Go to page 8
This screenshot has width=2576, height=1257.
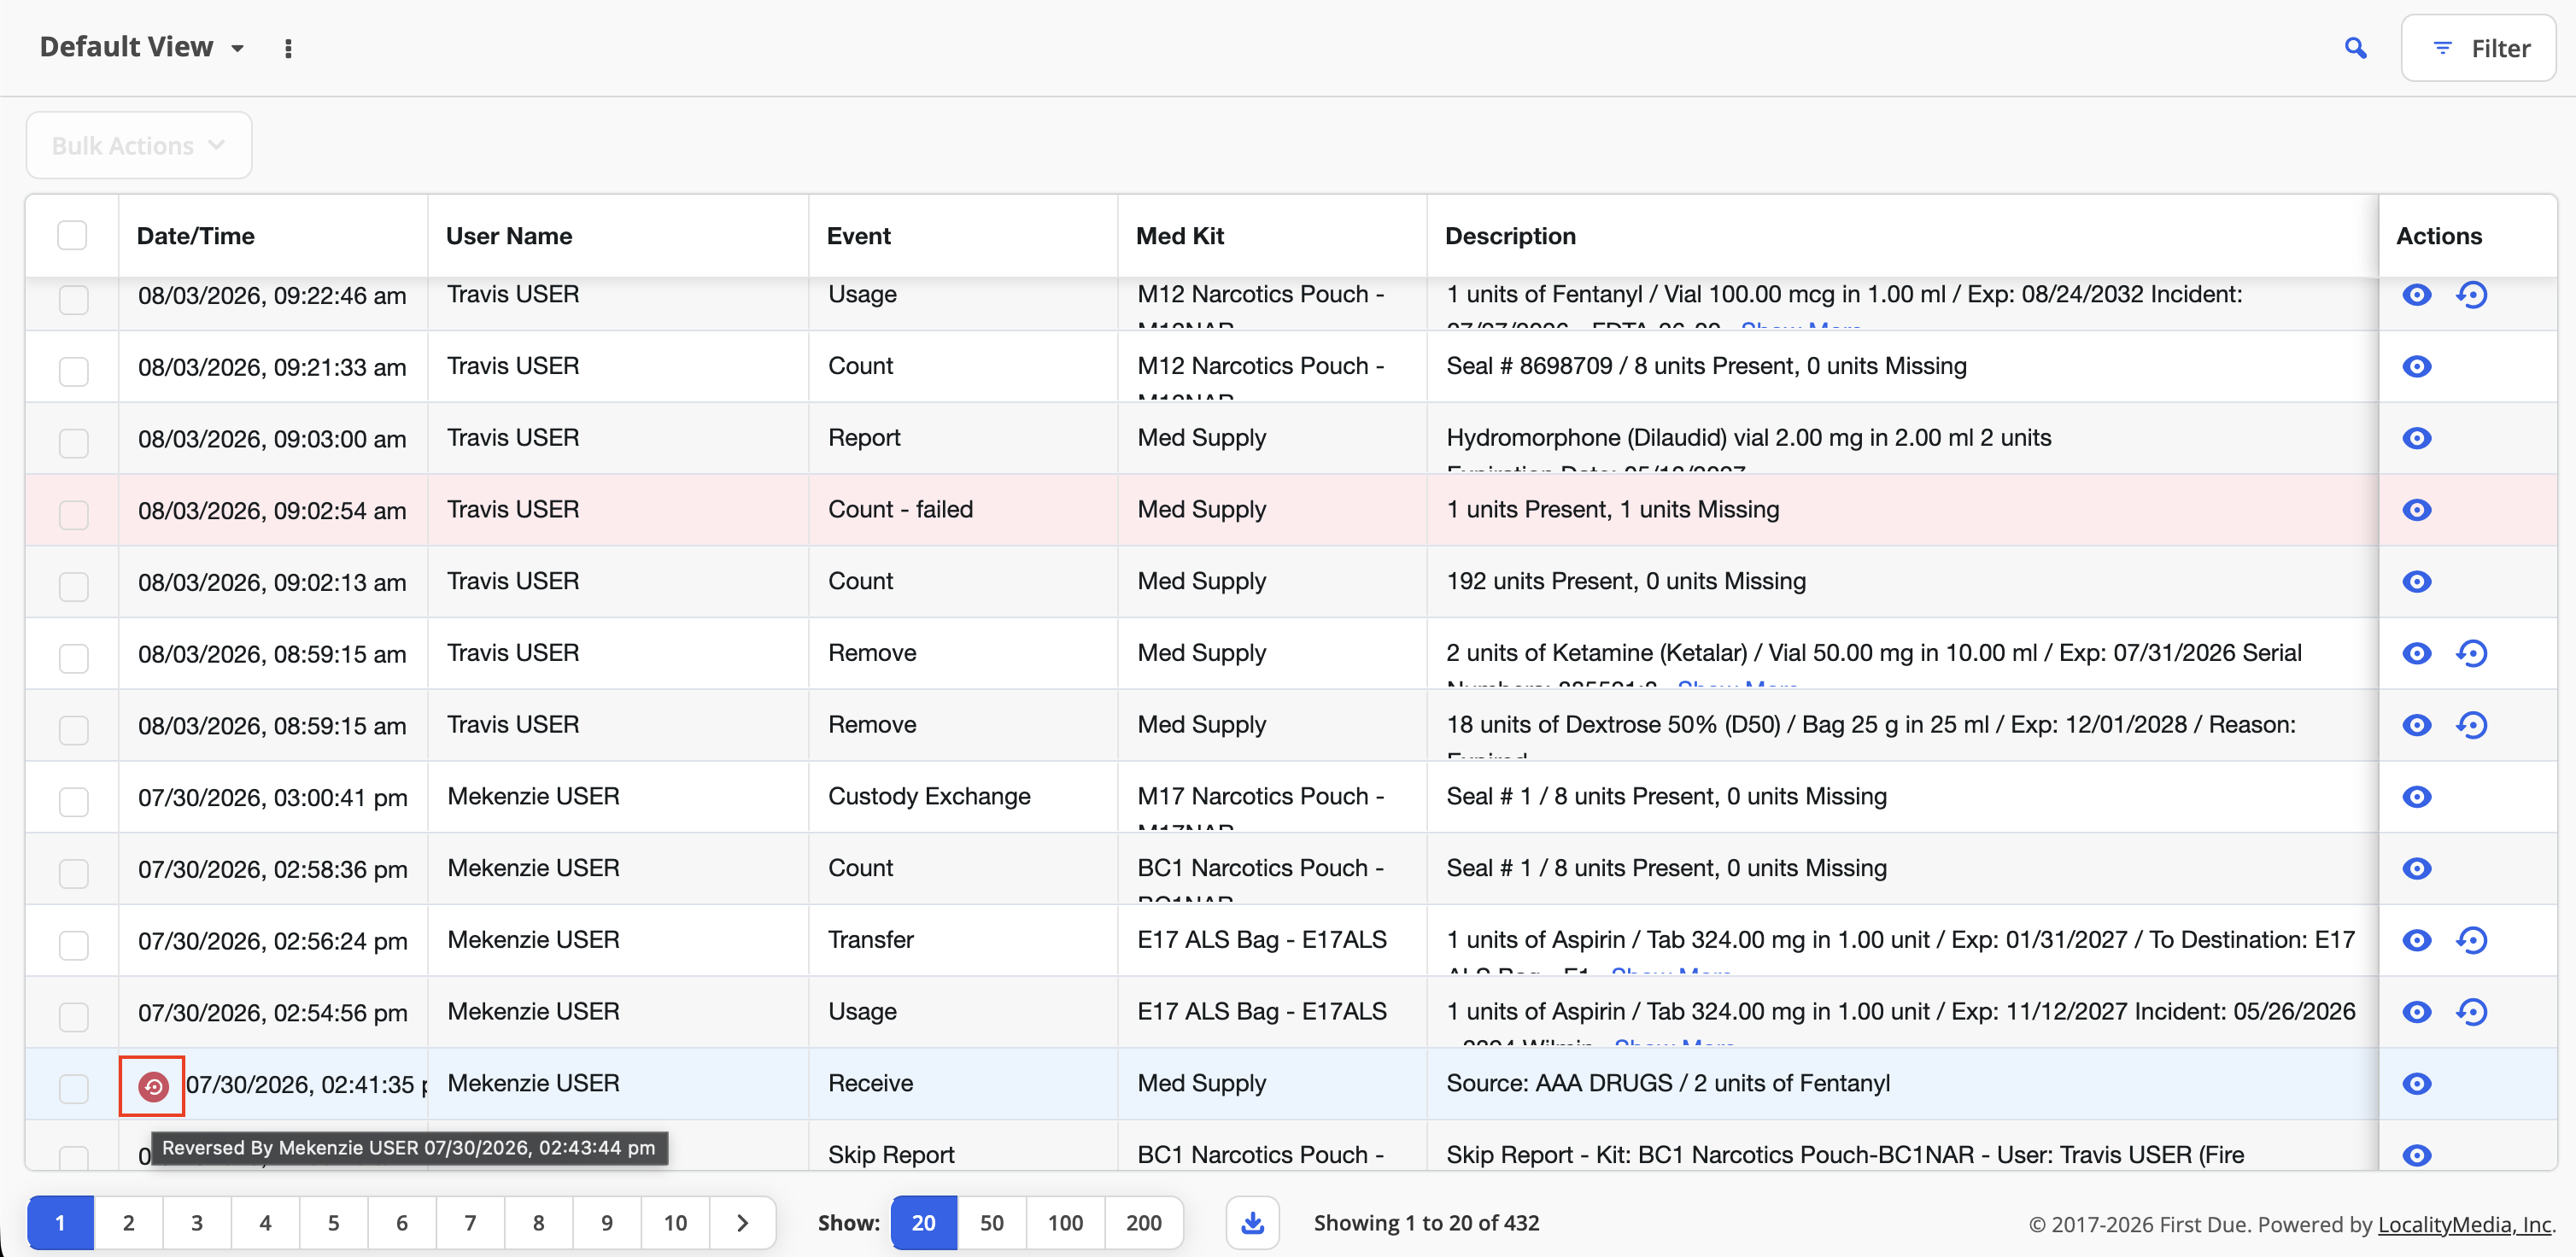pyautogui.click(x=538, y=1222)
